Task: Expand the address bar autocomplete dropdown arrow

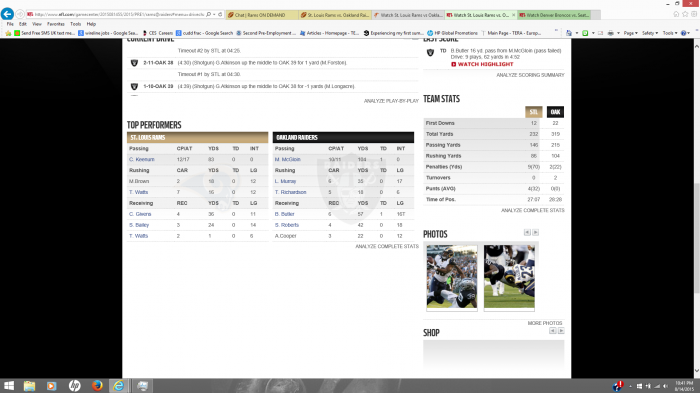Action: pyautogui.click(x=214, y=14)
